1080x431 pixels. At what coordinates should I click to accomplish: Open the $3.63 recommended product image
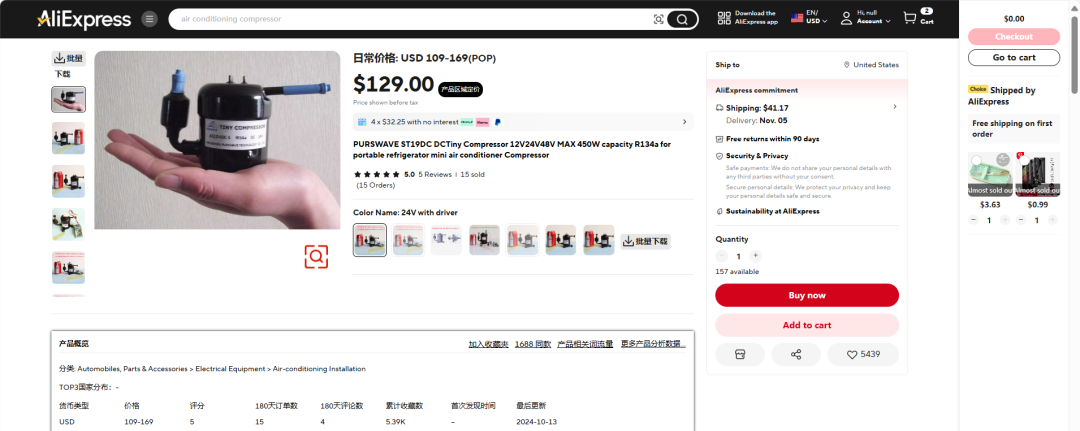(990, 174)
